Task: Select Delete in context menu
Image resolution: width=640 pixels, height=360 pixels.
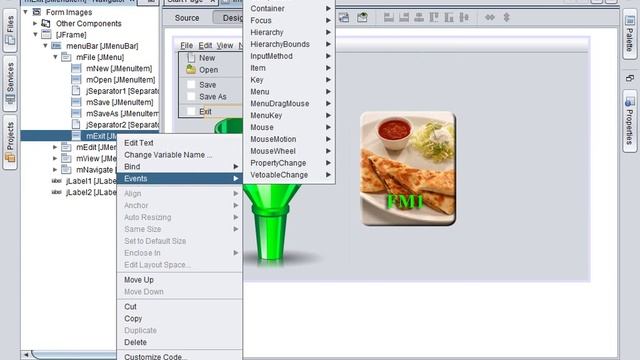Action: point(180,342)
